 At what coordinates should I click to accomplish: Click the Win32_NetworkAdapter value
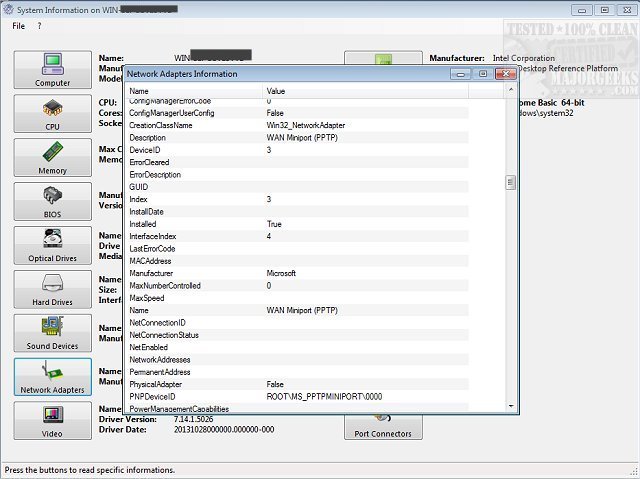click(306, 125)
